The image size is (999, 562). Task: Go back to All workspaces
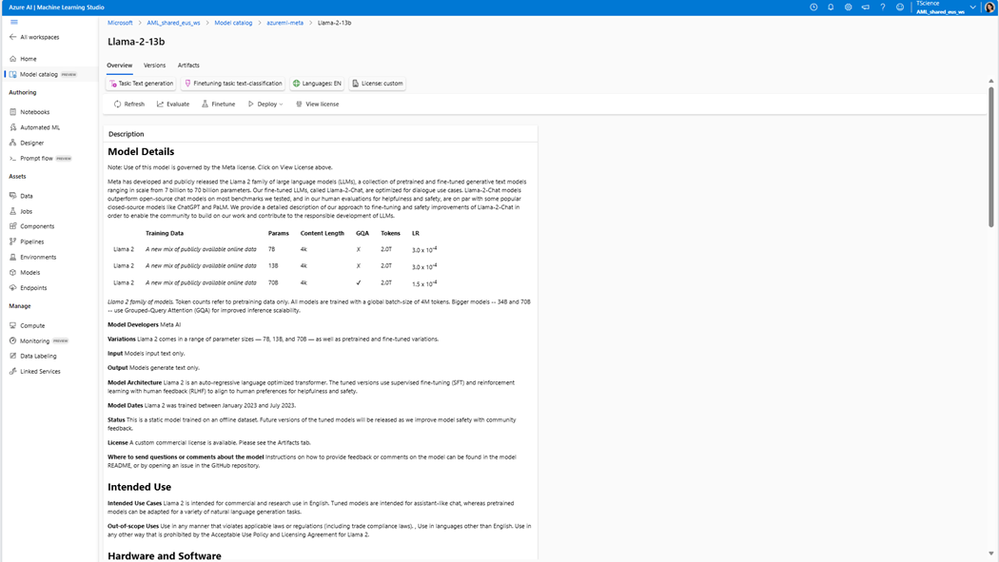point(34,37)
